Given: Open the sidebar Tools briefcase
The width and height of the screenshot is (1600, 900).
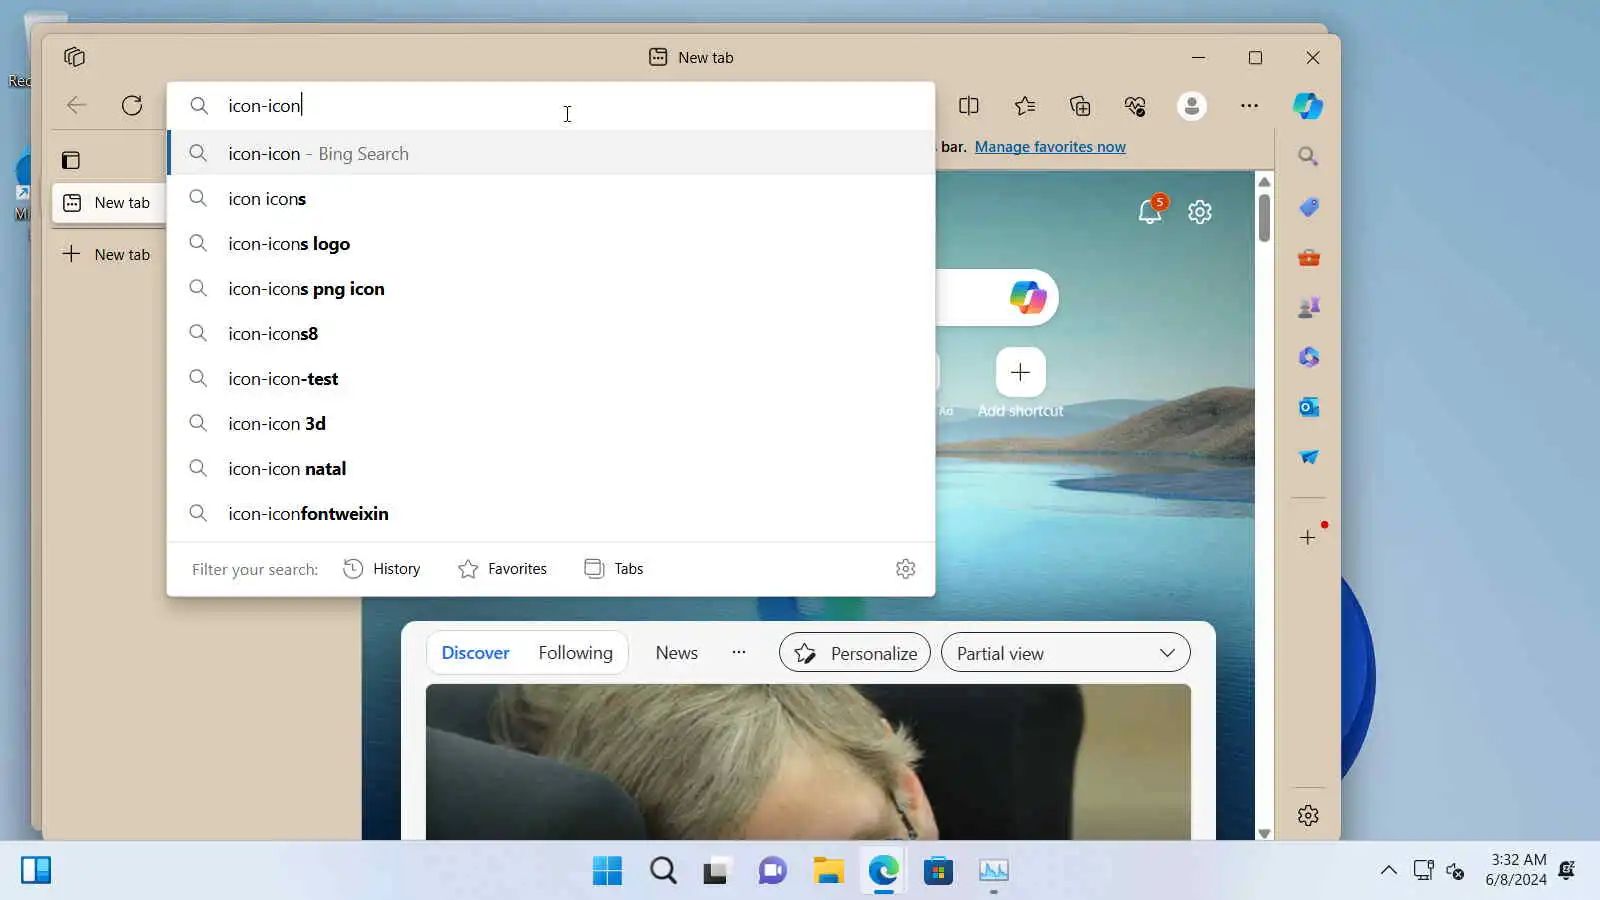Looking at the screenshot, I should point(1308,257).
